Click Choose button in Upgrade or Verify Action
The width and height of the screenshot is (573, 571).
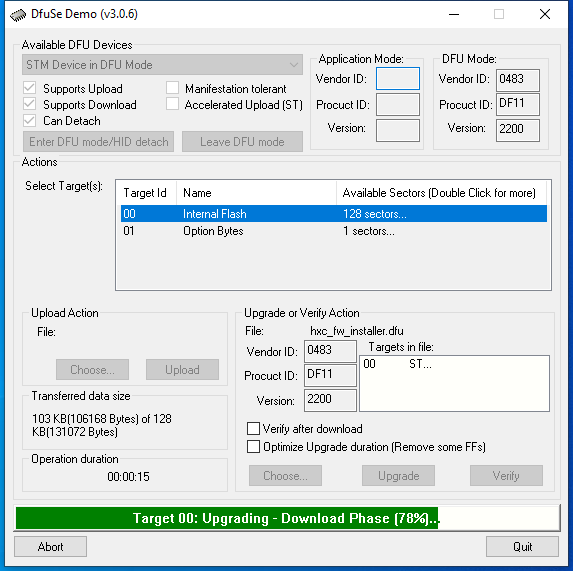point(285,475)
